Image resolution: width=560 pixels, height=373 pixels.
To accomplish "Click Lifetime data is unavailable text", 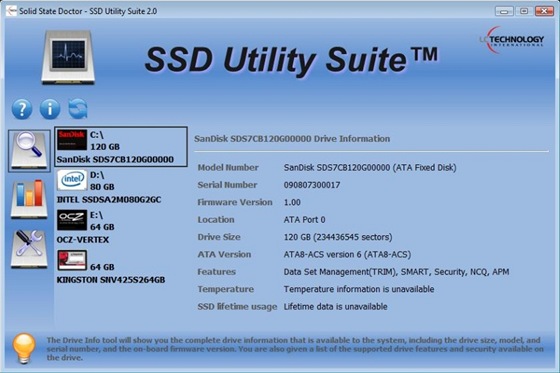I will (335, 307).
